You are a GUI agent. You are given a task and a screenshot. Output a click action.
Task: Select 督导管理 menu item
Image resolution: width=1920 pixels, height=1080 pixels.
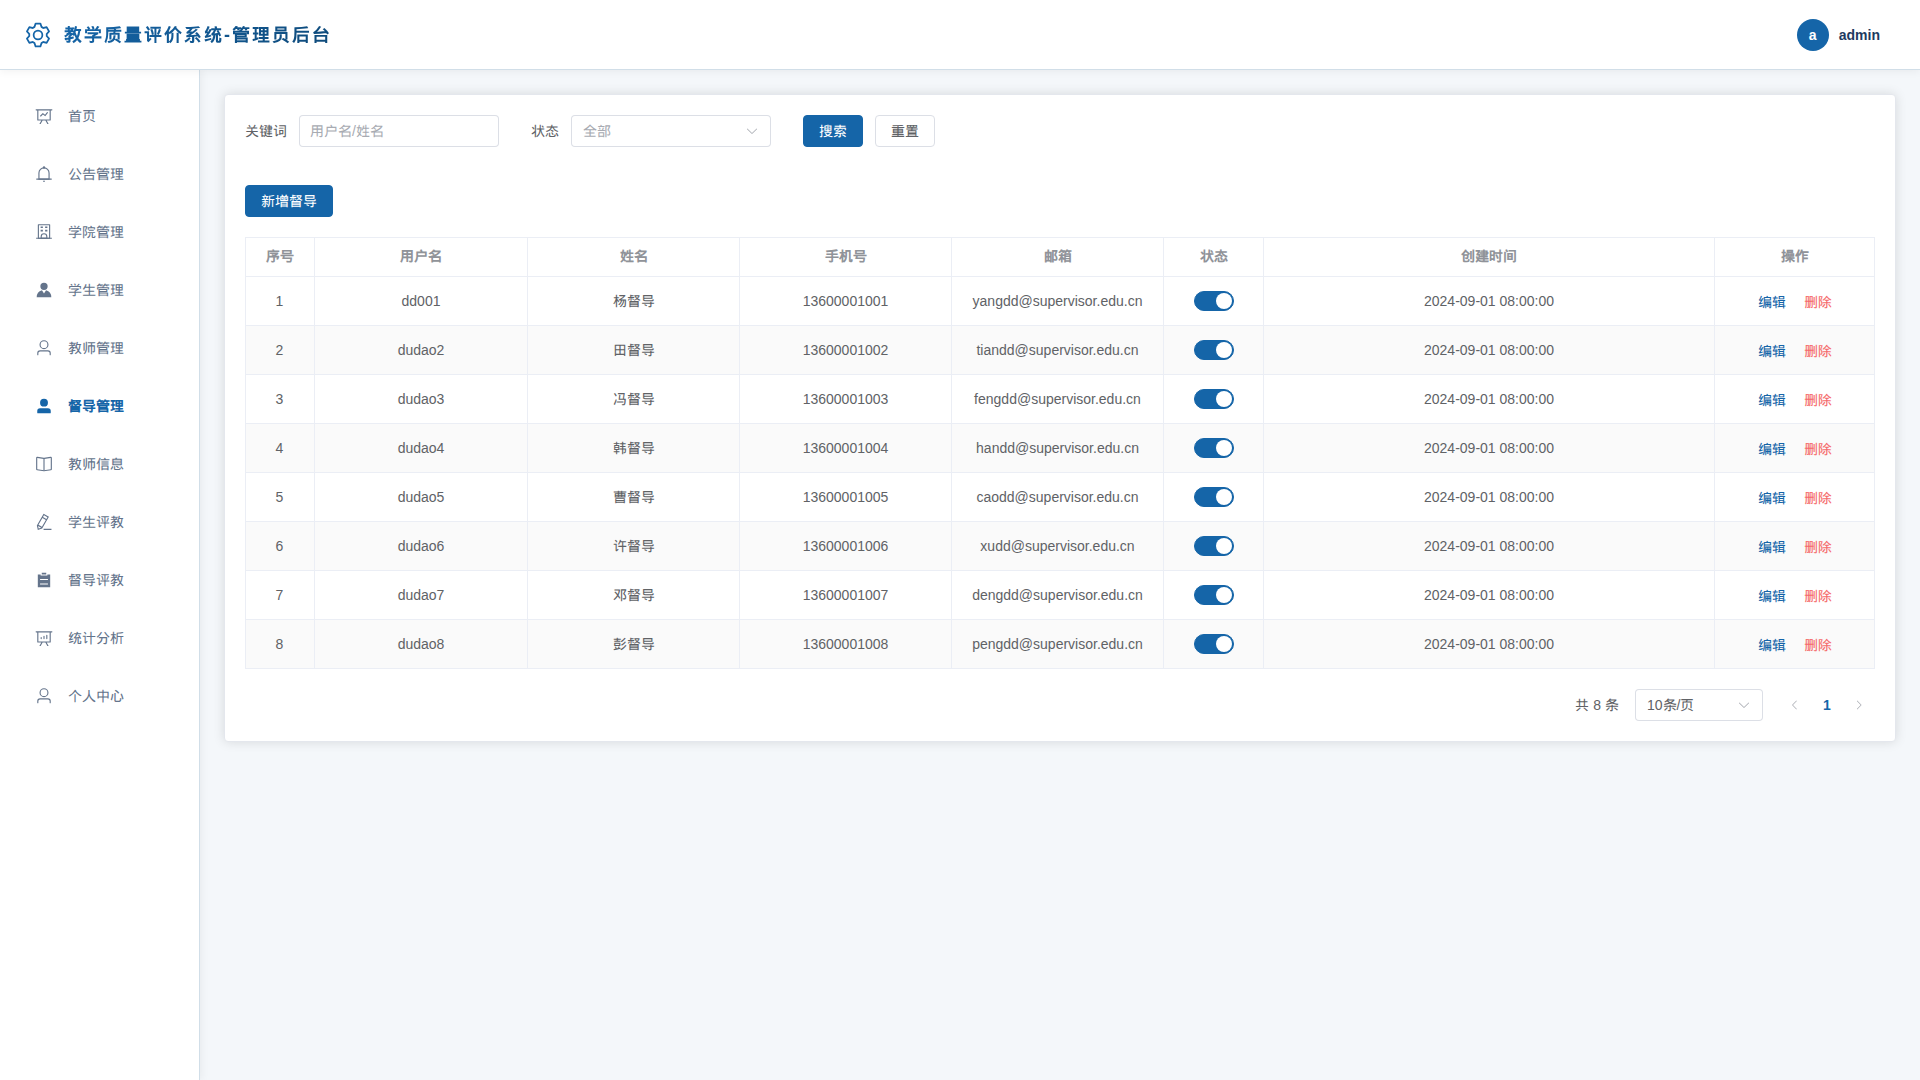point(99,406)
